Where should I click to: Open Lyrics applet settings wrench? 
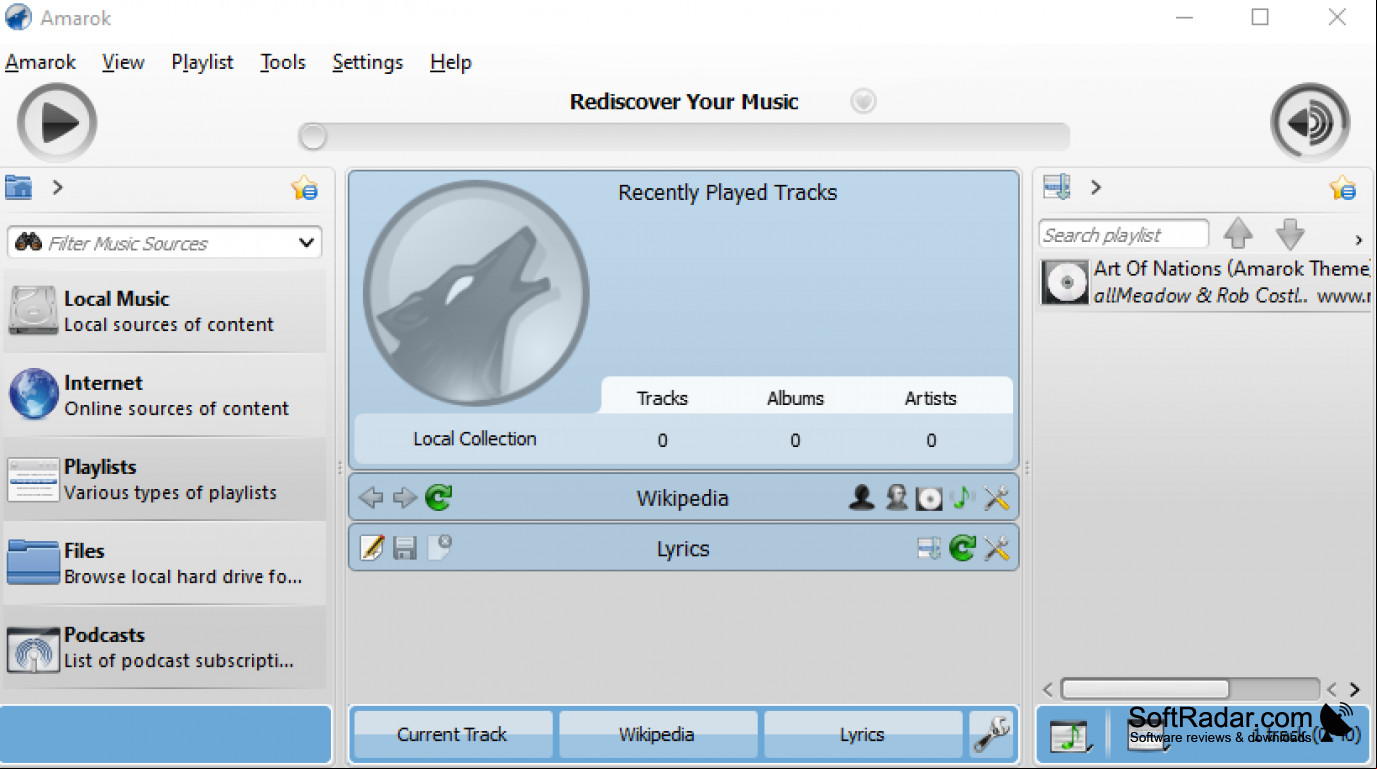996,547
